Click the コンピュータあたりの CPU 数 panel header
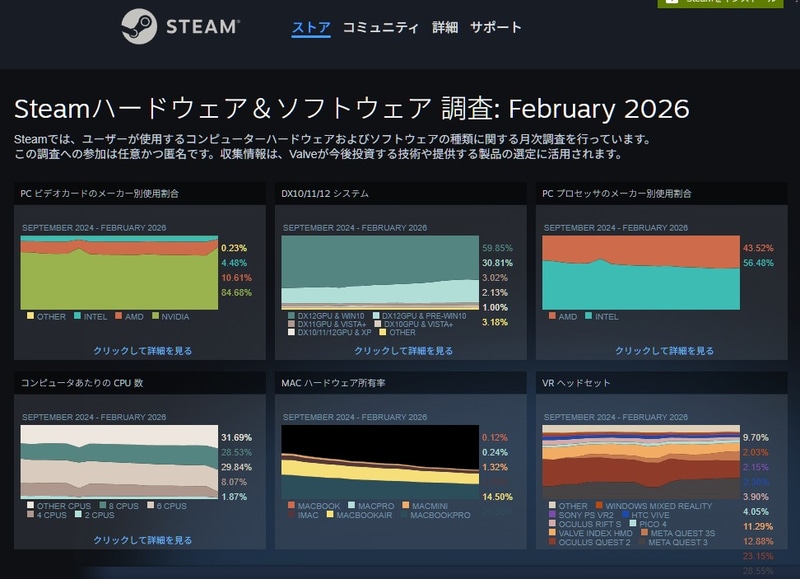Viewport: 800px width, 579px height. (x=140, y=383)
